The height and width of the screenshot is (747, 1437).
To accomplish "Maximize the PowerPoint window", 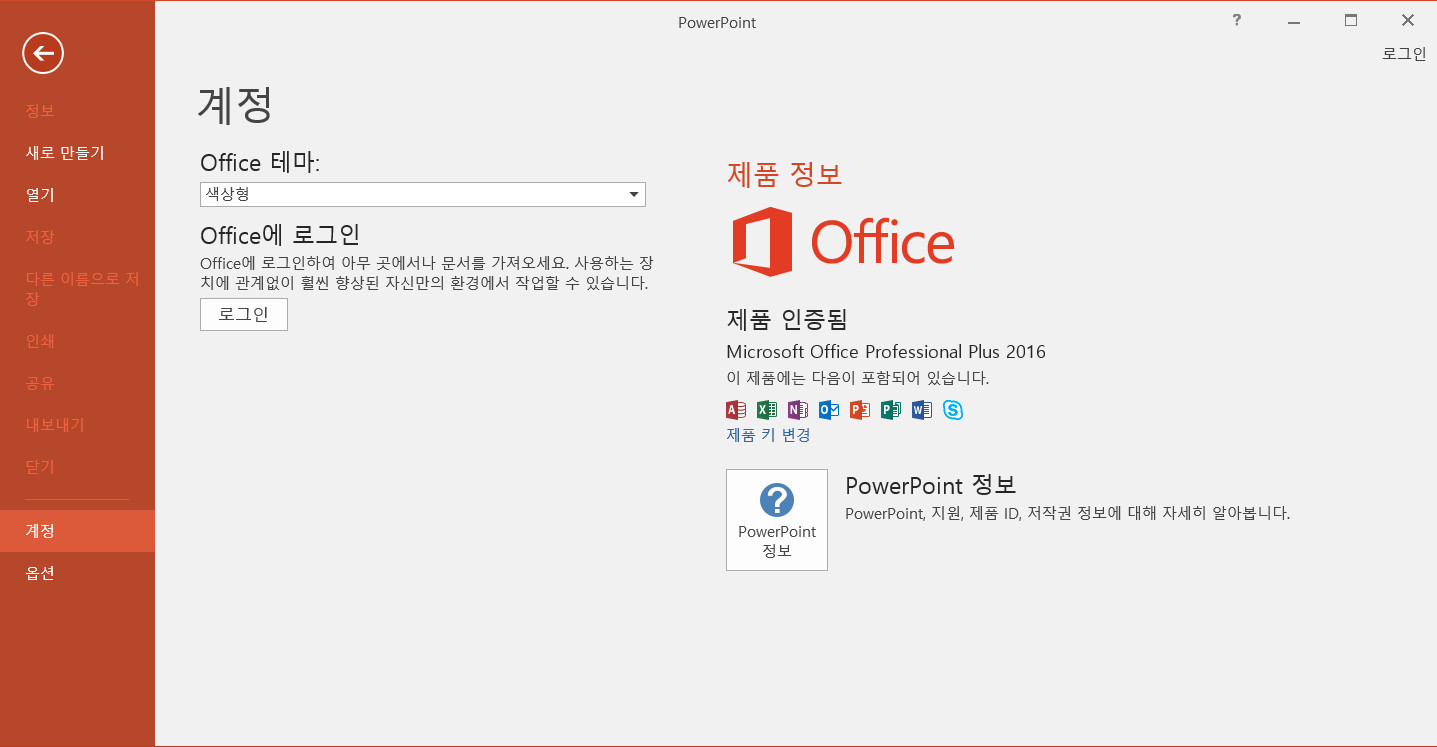I will pos(1351,20).
